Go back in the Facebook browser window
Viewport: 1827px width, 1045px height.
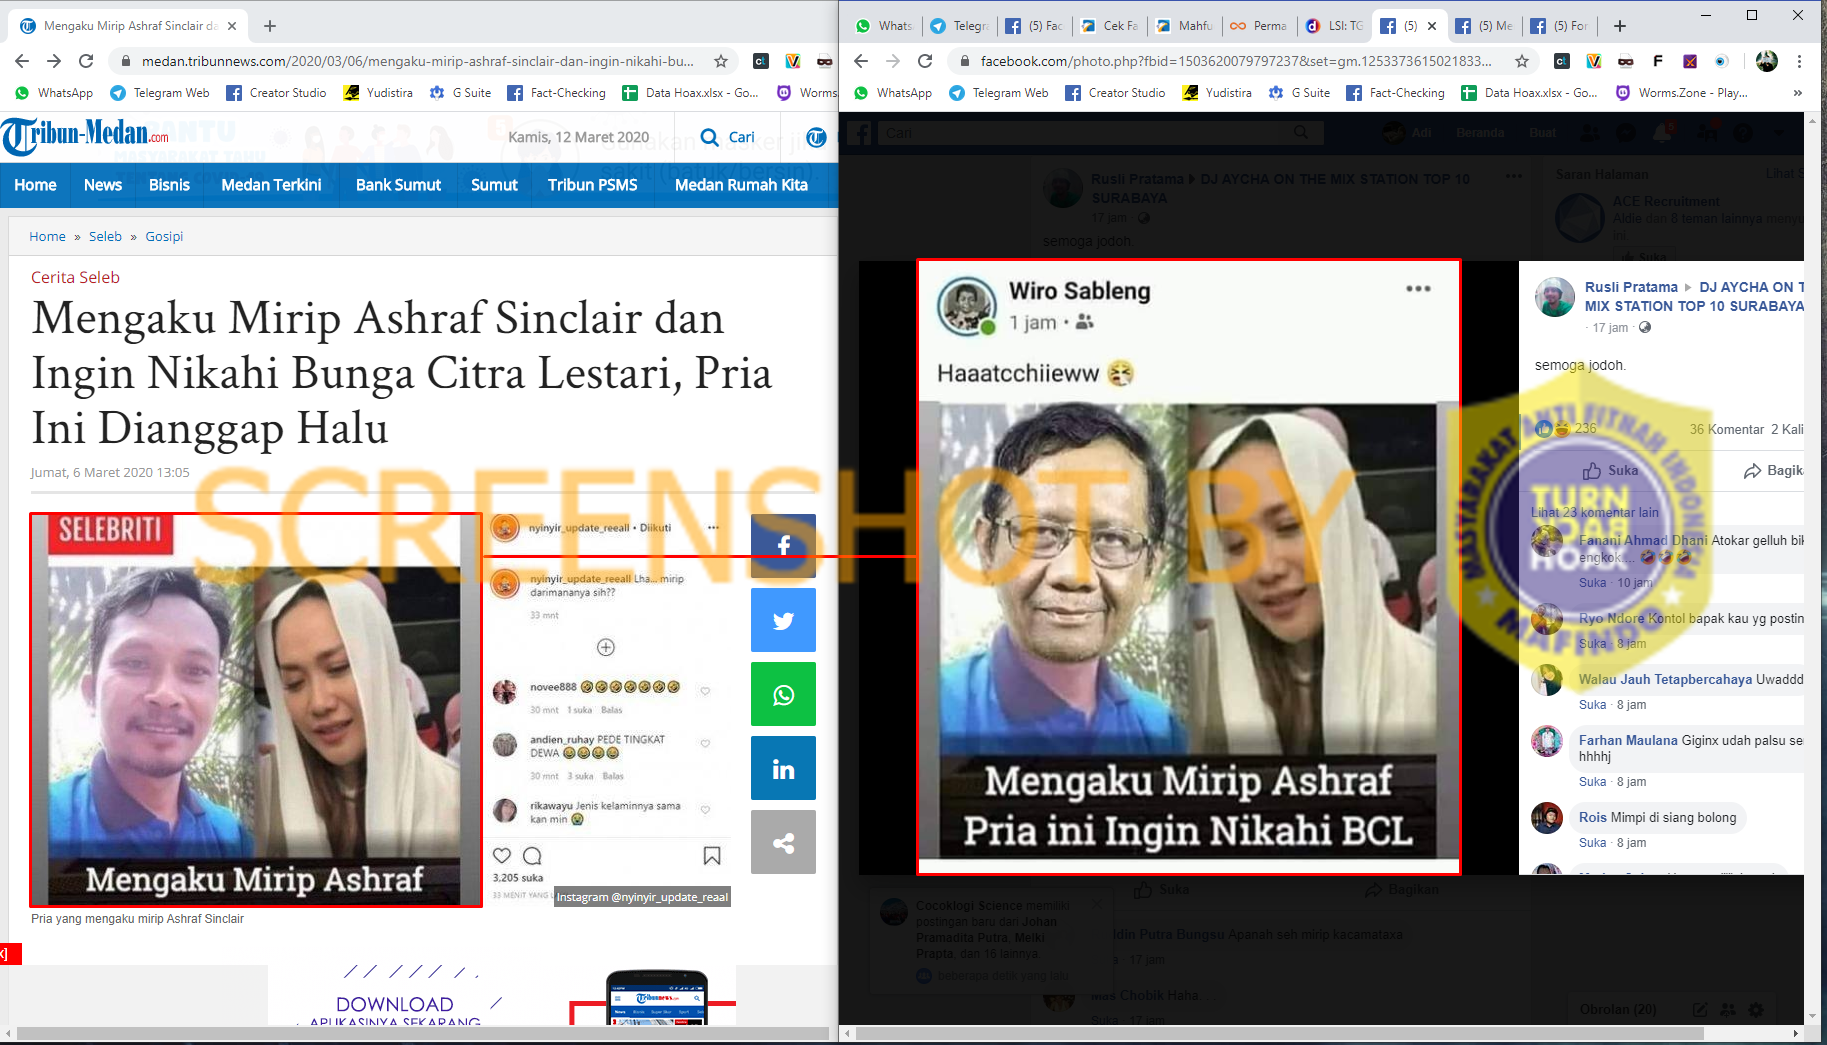coord(861,61)
